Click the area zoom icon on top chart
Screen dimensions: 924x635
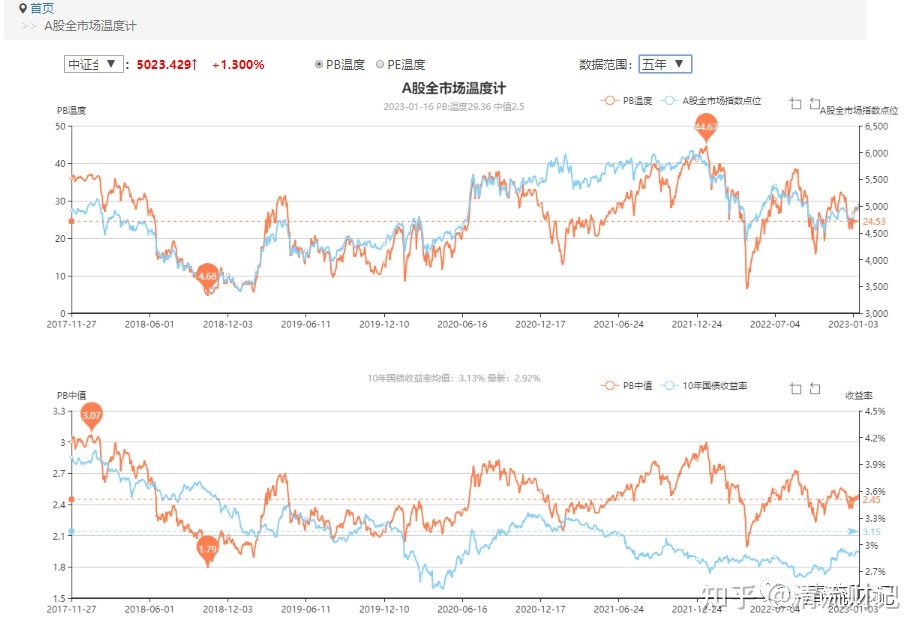(x=795, y=103)
